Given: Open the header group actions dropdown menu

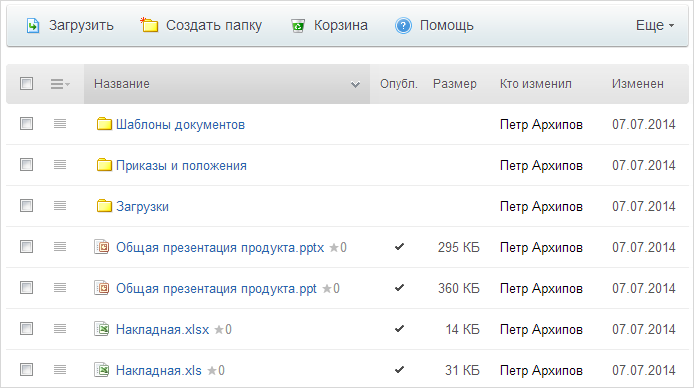Looking at the screenshot, I should tap(60, 84).
